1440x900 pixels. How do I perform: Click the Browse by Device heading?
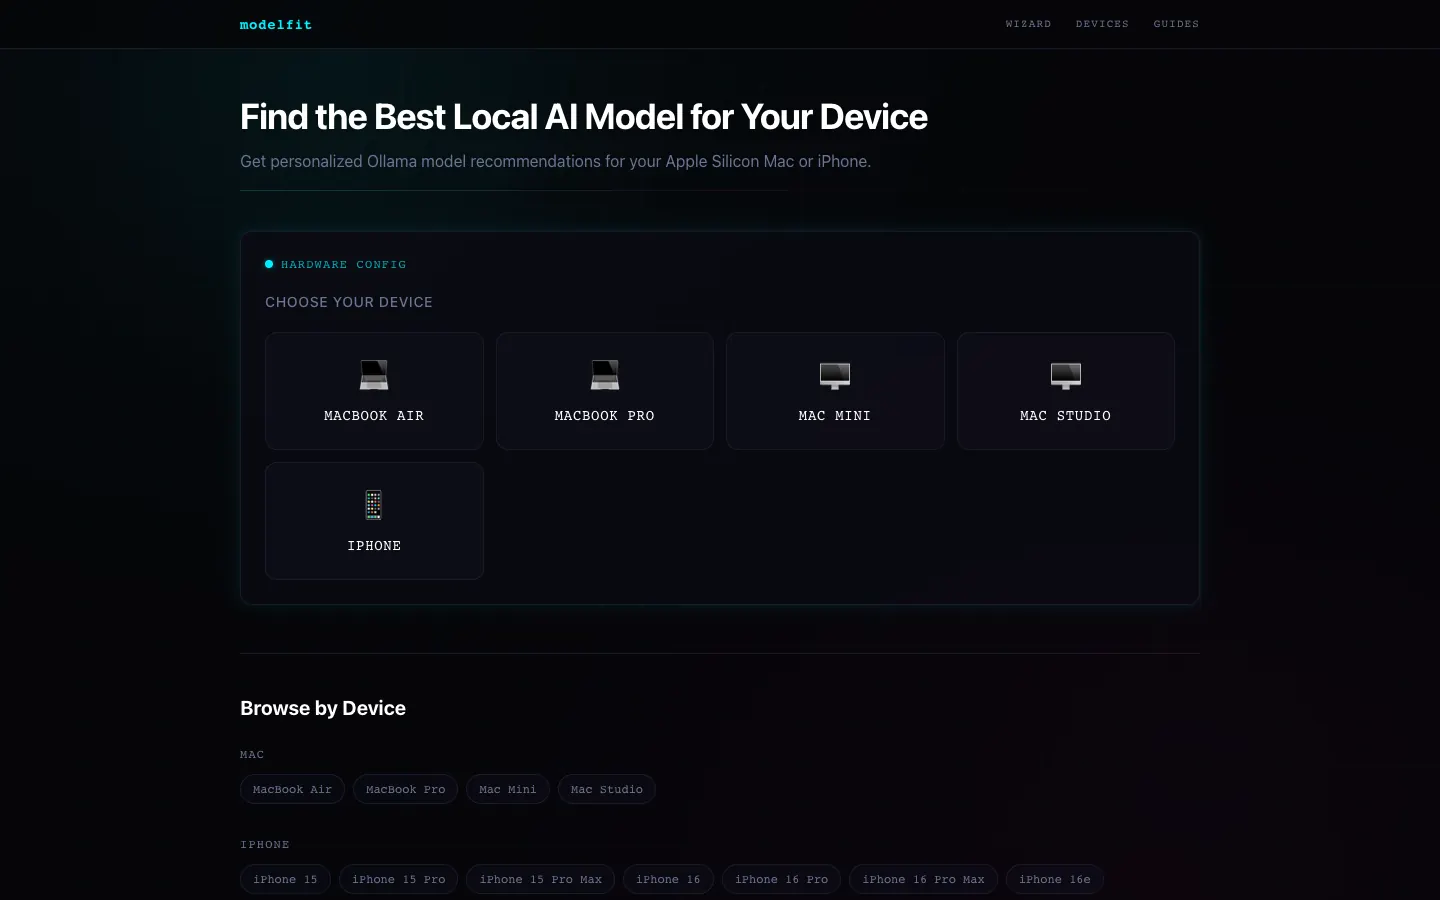[x=323, y=708]
